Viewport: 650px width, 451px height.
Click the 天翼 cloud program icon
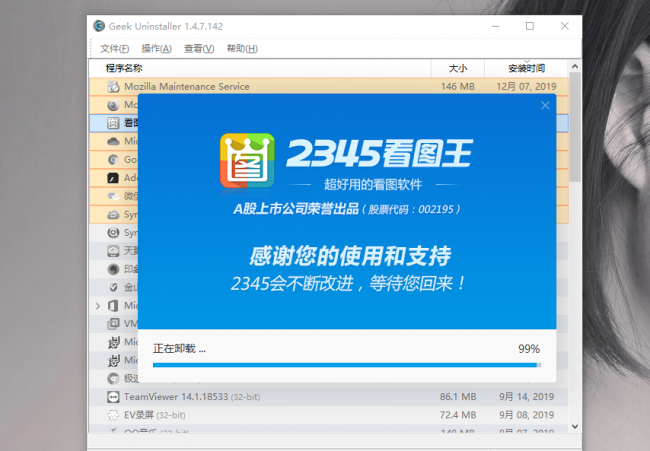113,251
